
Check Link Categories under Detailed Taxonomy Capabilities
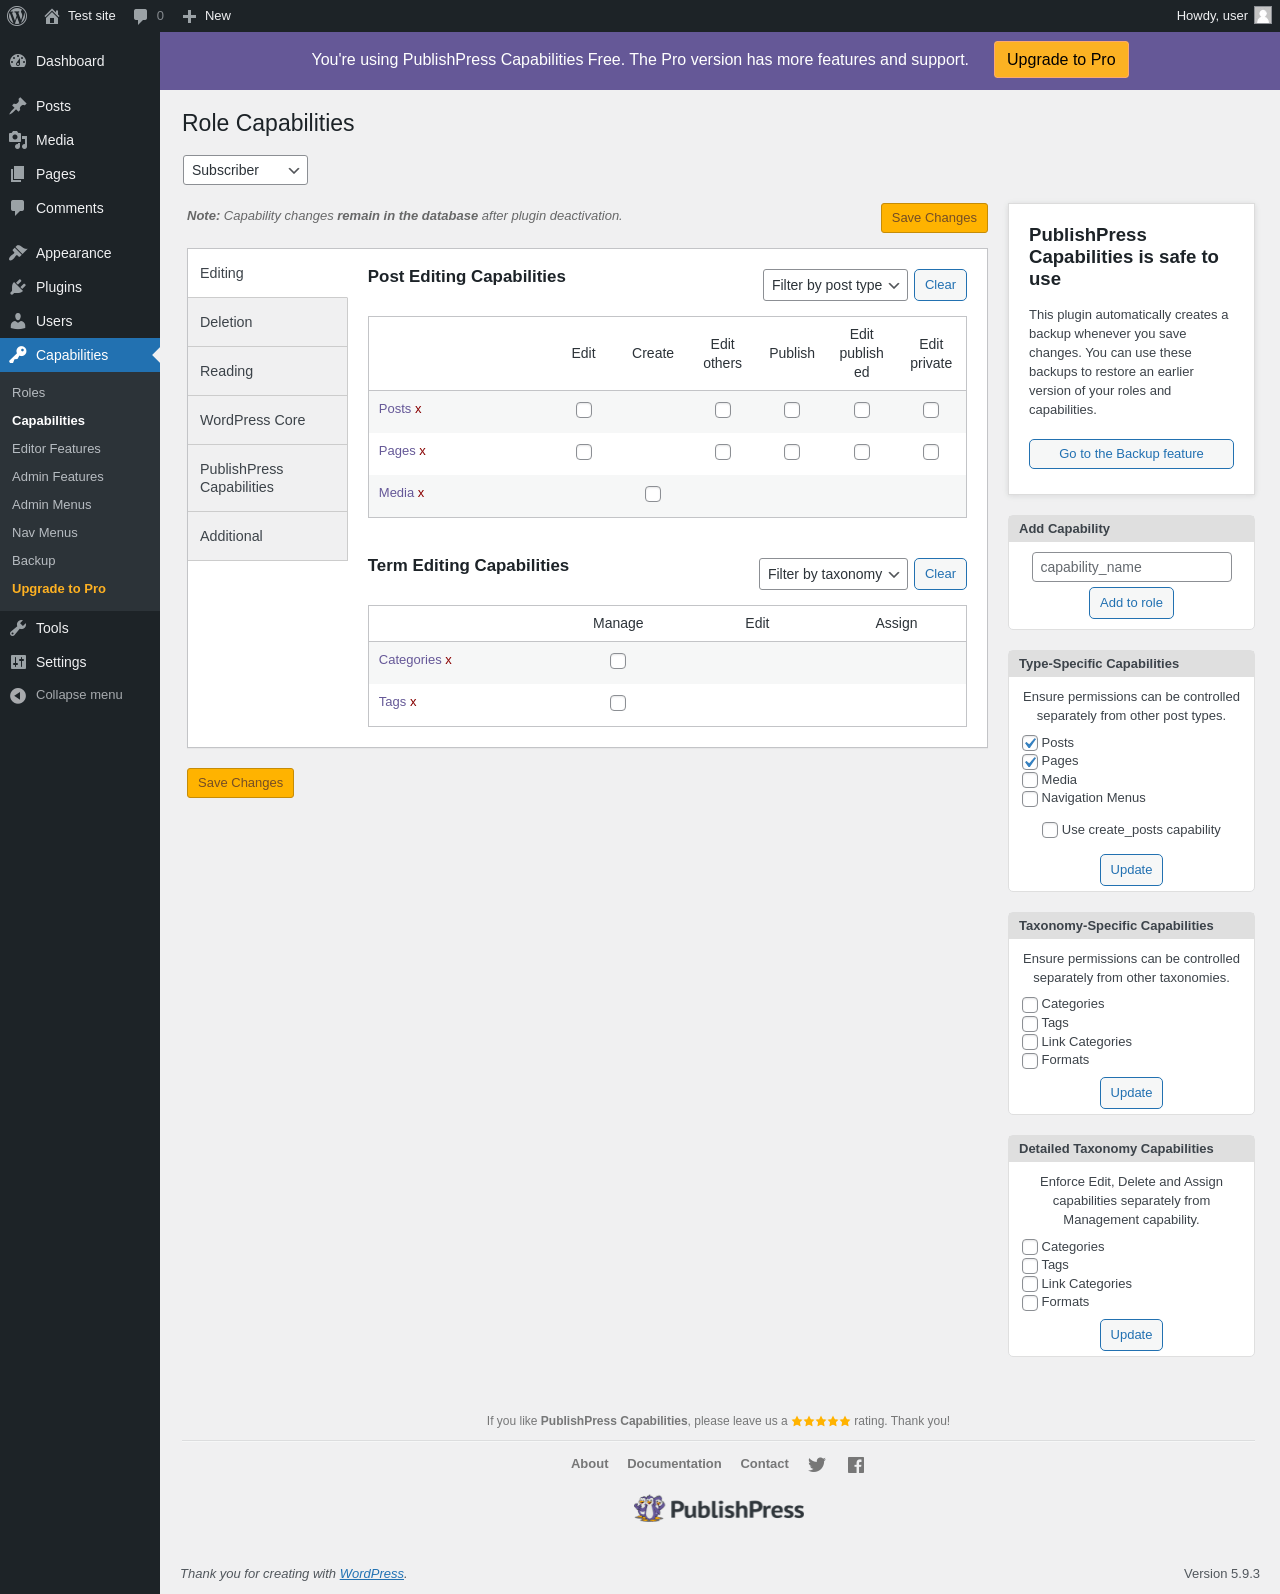(x=1030, y=1284)
